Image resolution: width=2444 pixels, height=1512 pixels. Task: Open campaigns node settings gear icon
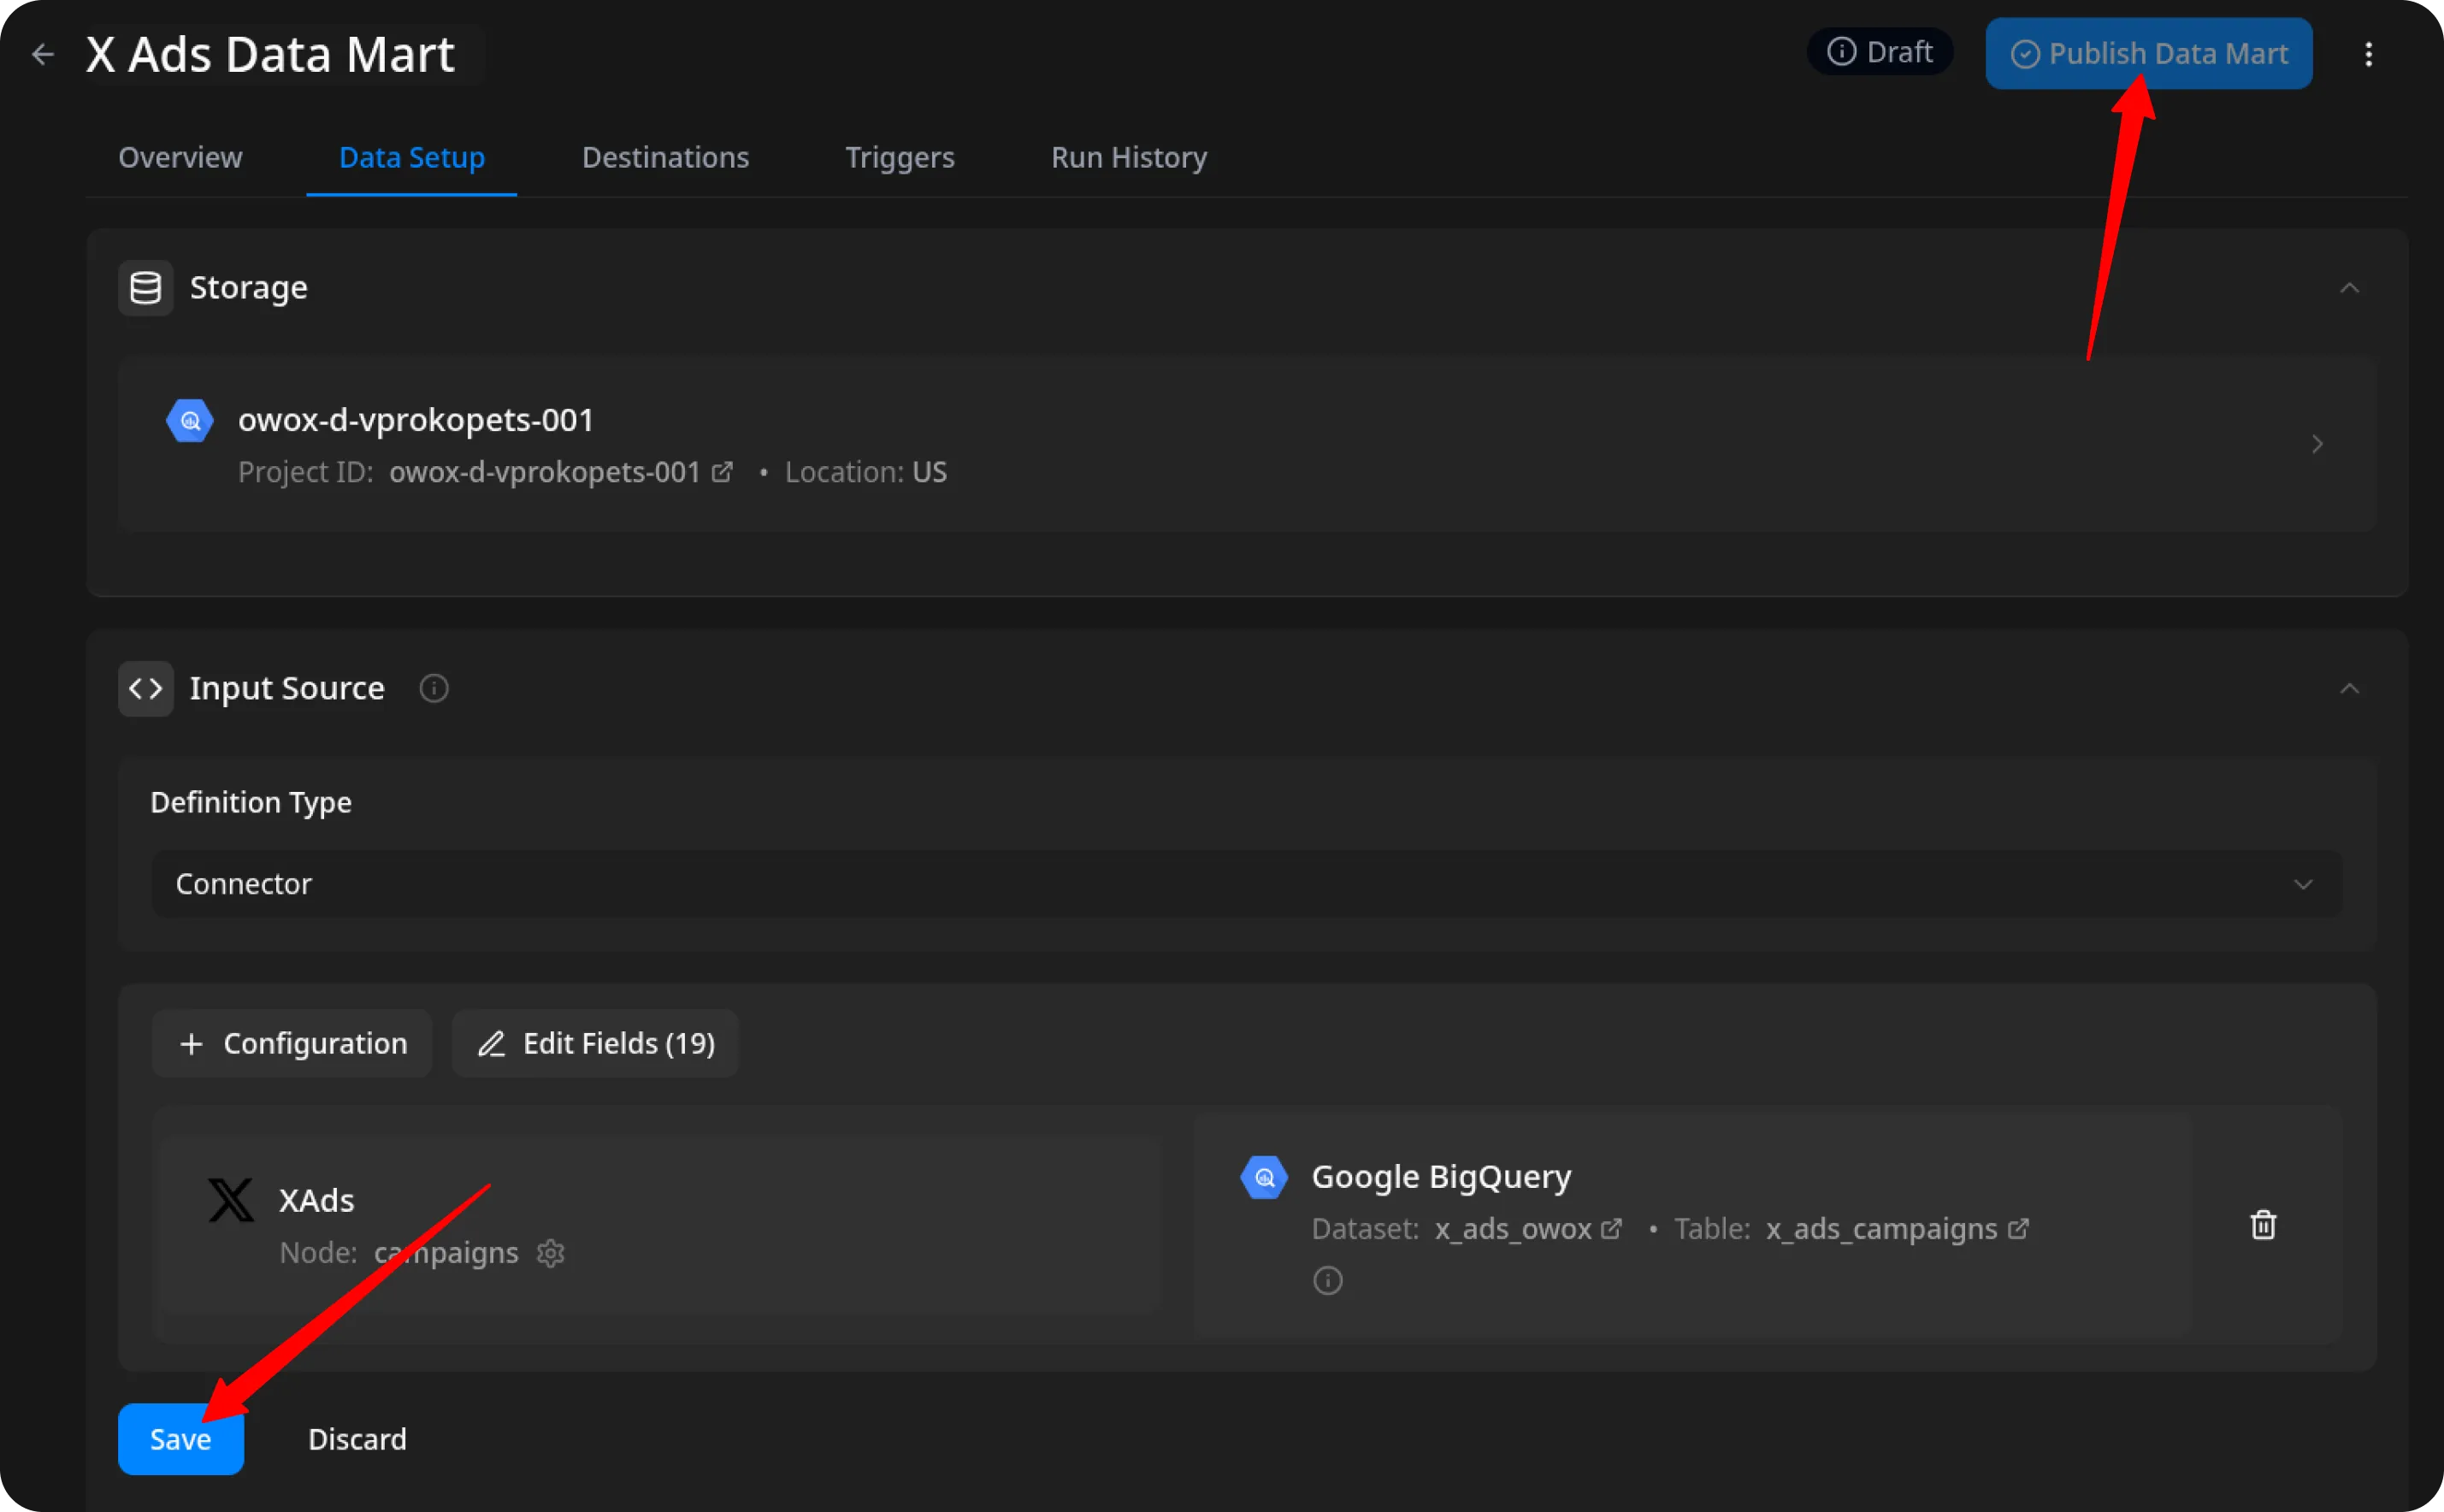click(x=551, y=1253)
